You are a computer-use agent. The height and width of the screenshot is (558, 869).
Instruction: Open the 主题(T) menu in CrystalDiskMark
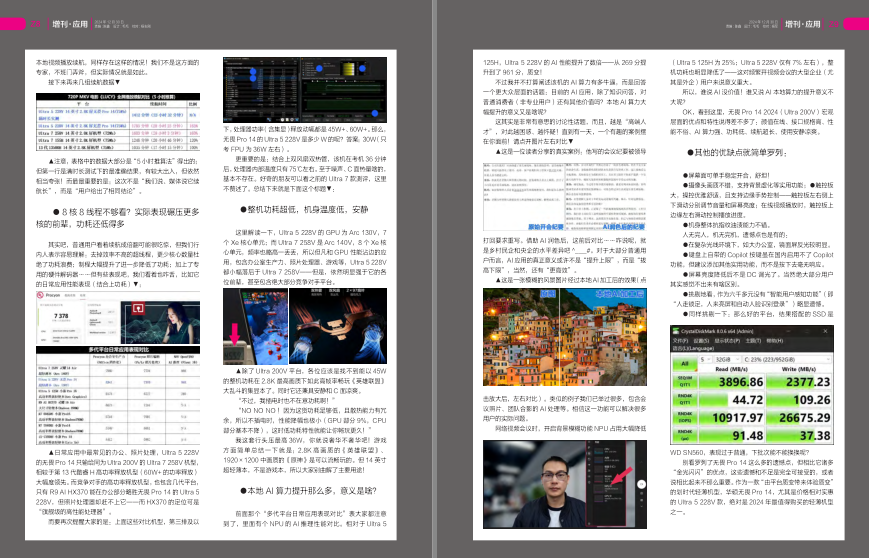[753, 340]
